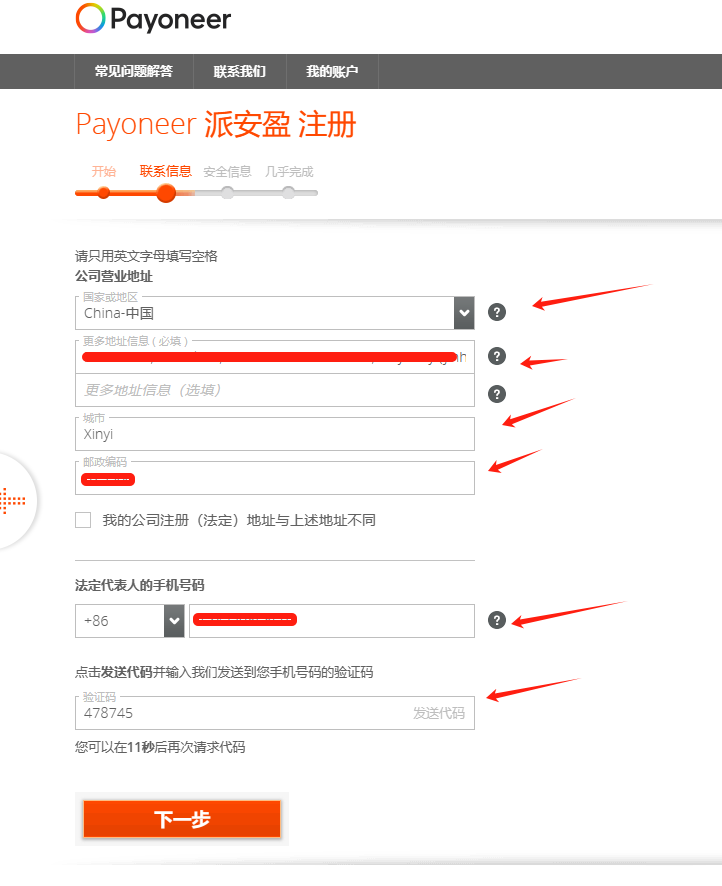This screenshot has height=886, width=722.
Task: Click 发送代码 to send code
Action: tap(439, 713)
